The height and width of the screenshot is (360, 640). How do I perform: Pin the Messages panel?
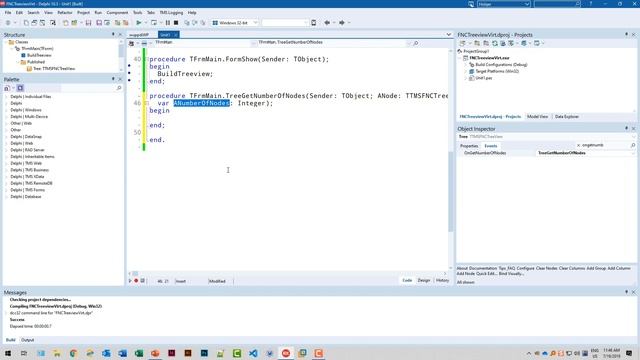tap(626, 292)
